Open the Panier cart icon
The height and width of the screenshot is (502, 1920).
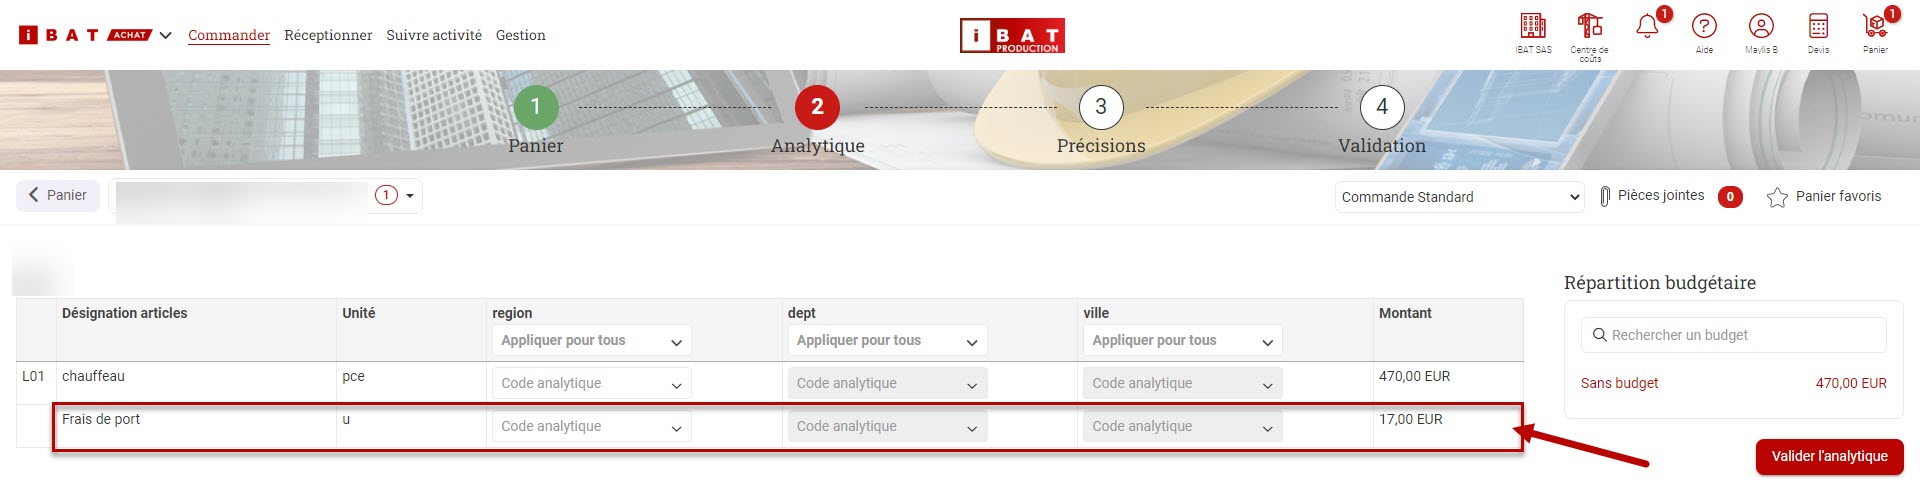pyautogui.click(x=1875, y=27)
